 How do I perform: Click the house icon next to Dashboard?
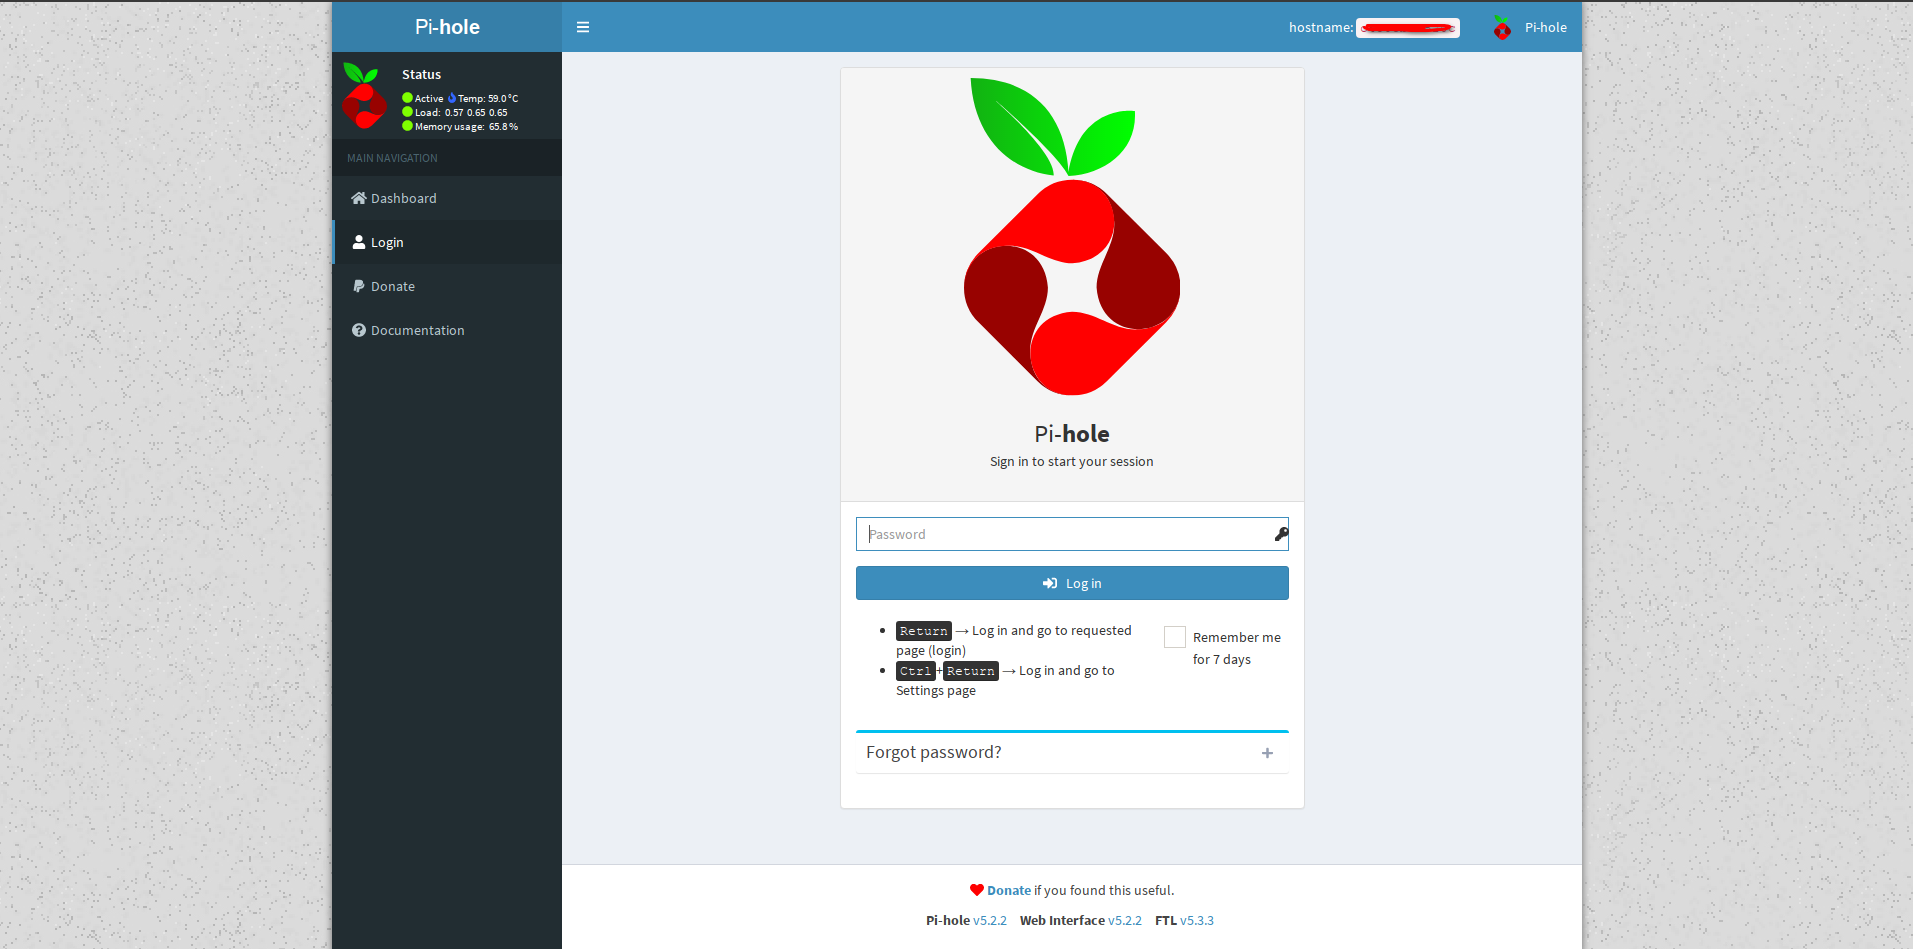[358, 198]
